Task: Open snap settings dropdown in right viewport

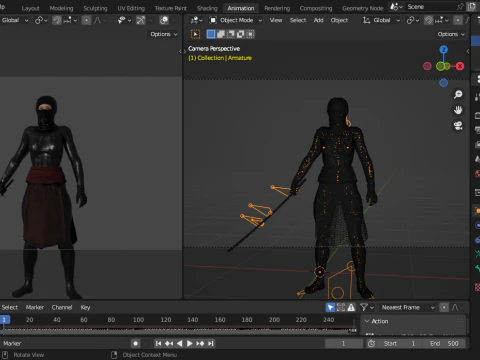Action: [442, 20]
